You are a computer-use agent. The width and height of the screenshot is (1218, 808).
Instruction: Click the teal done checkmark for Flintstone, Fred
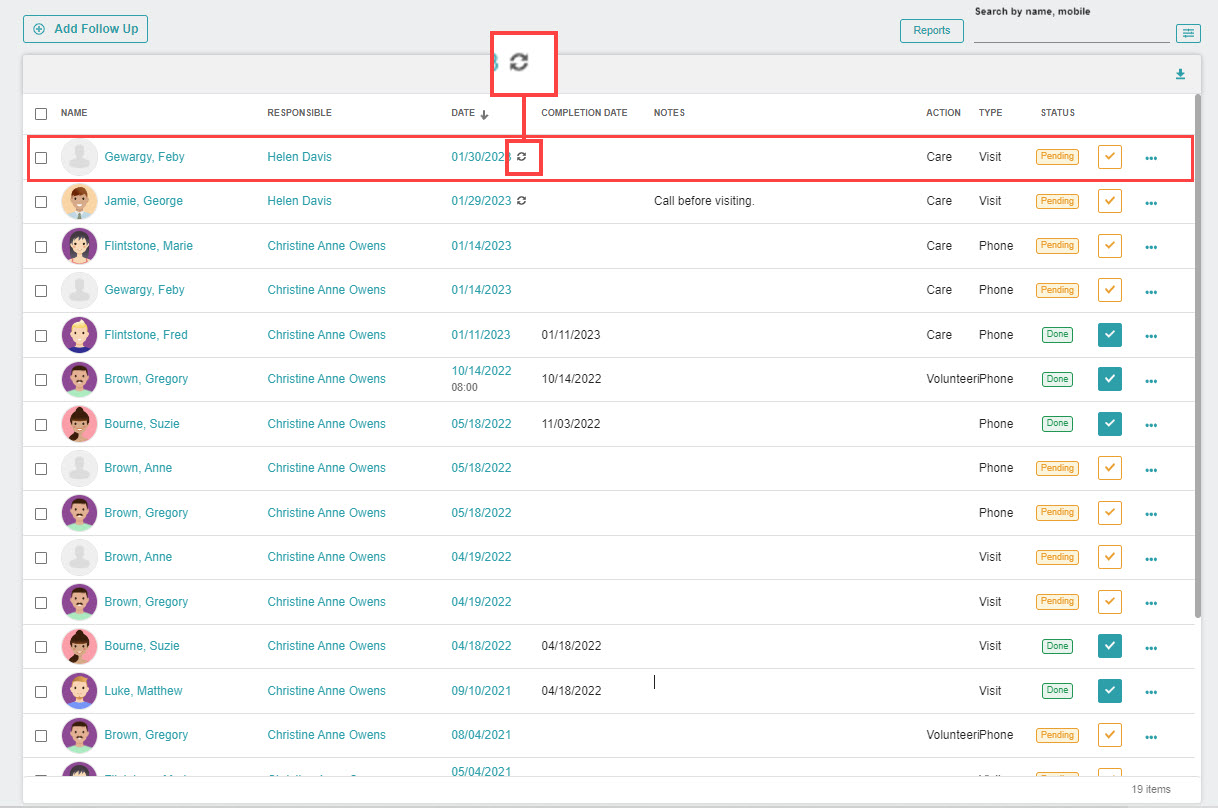[x=1109, y=335]
